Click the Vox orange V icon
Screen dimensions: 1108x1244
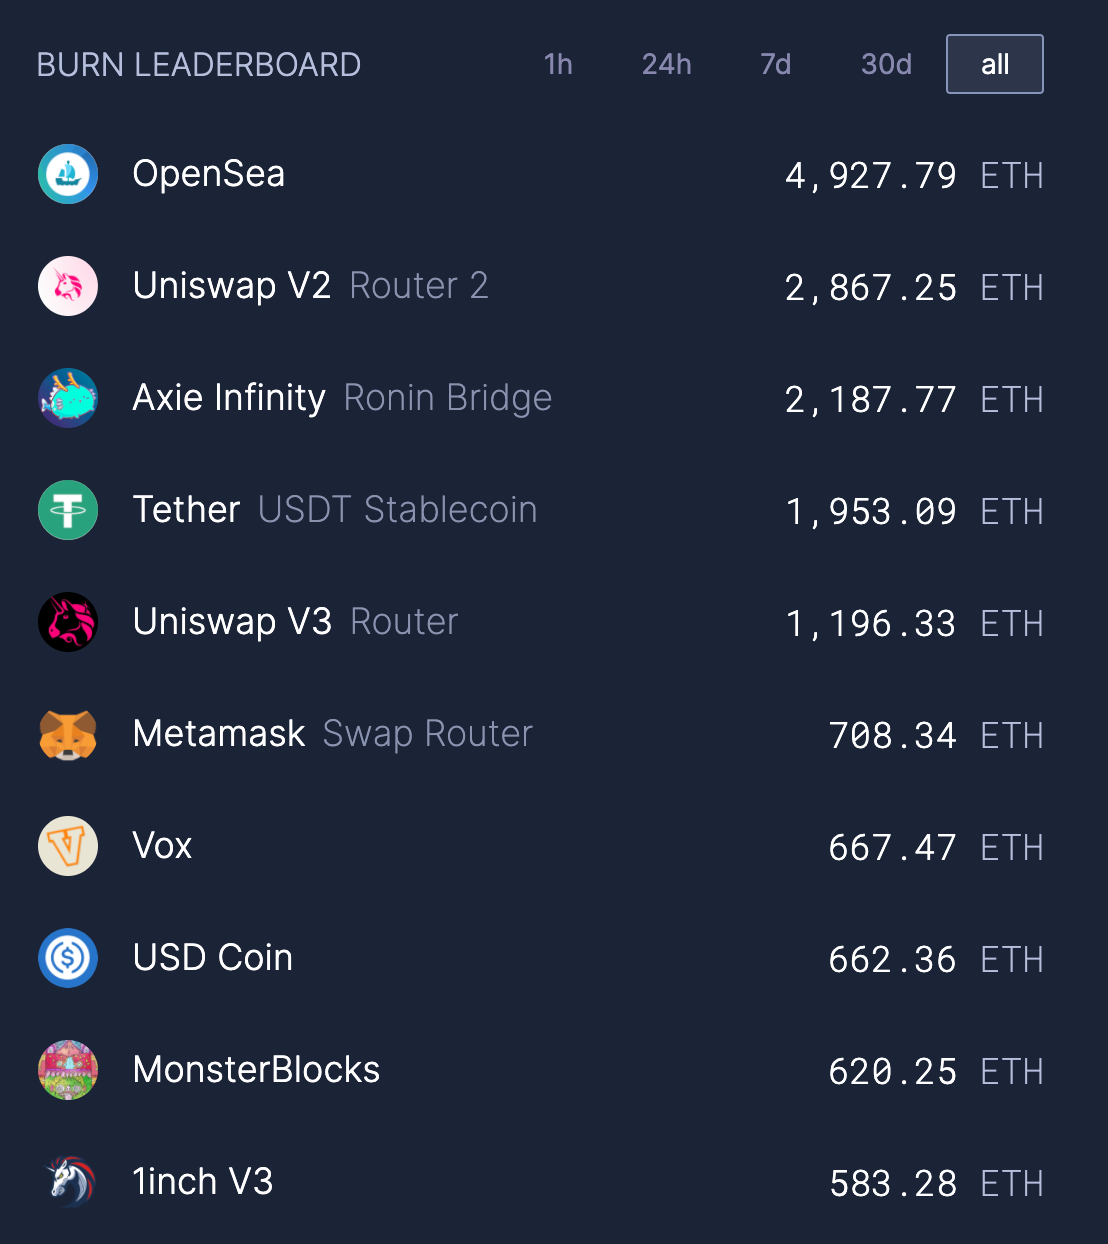[68, 846]
